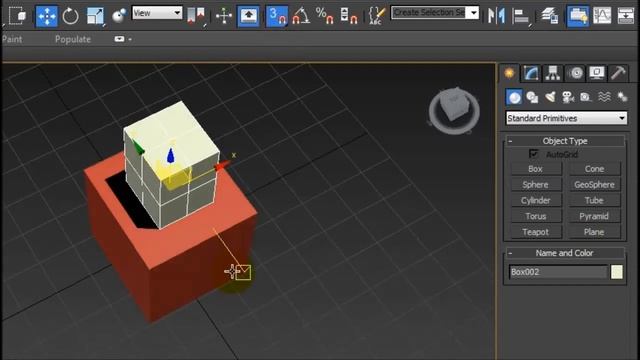Open the Populate ribbon tab

pyautogui.click(x=73, y=39)
